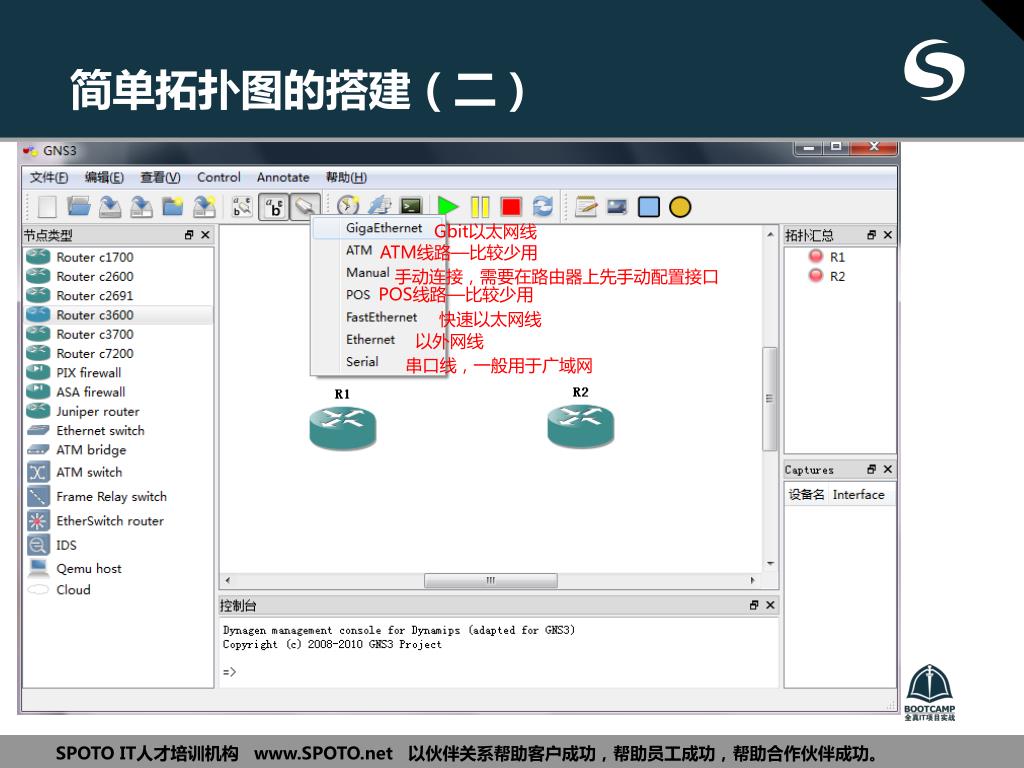Select Ethernet switch node type
Viewport: 1024px width, 768px height.
coord(118,430)
